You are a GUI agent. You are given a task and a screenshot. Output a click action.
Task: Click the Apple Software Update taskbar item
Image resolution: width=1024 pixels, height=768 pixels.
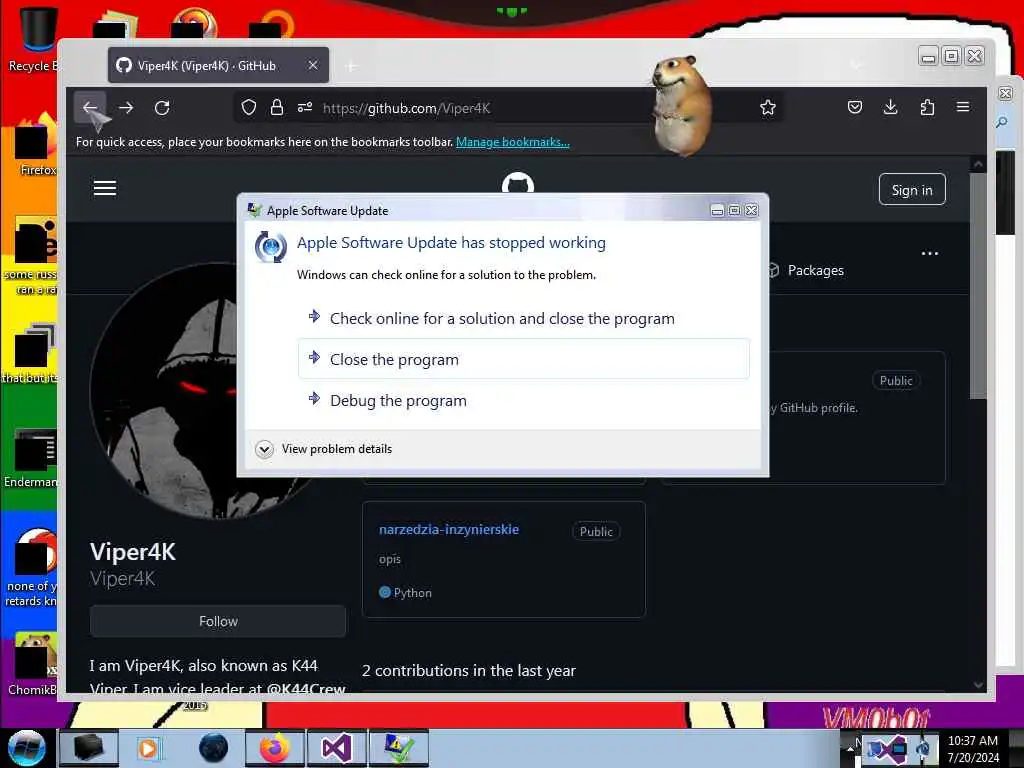pos(398,748)
